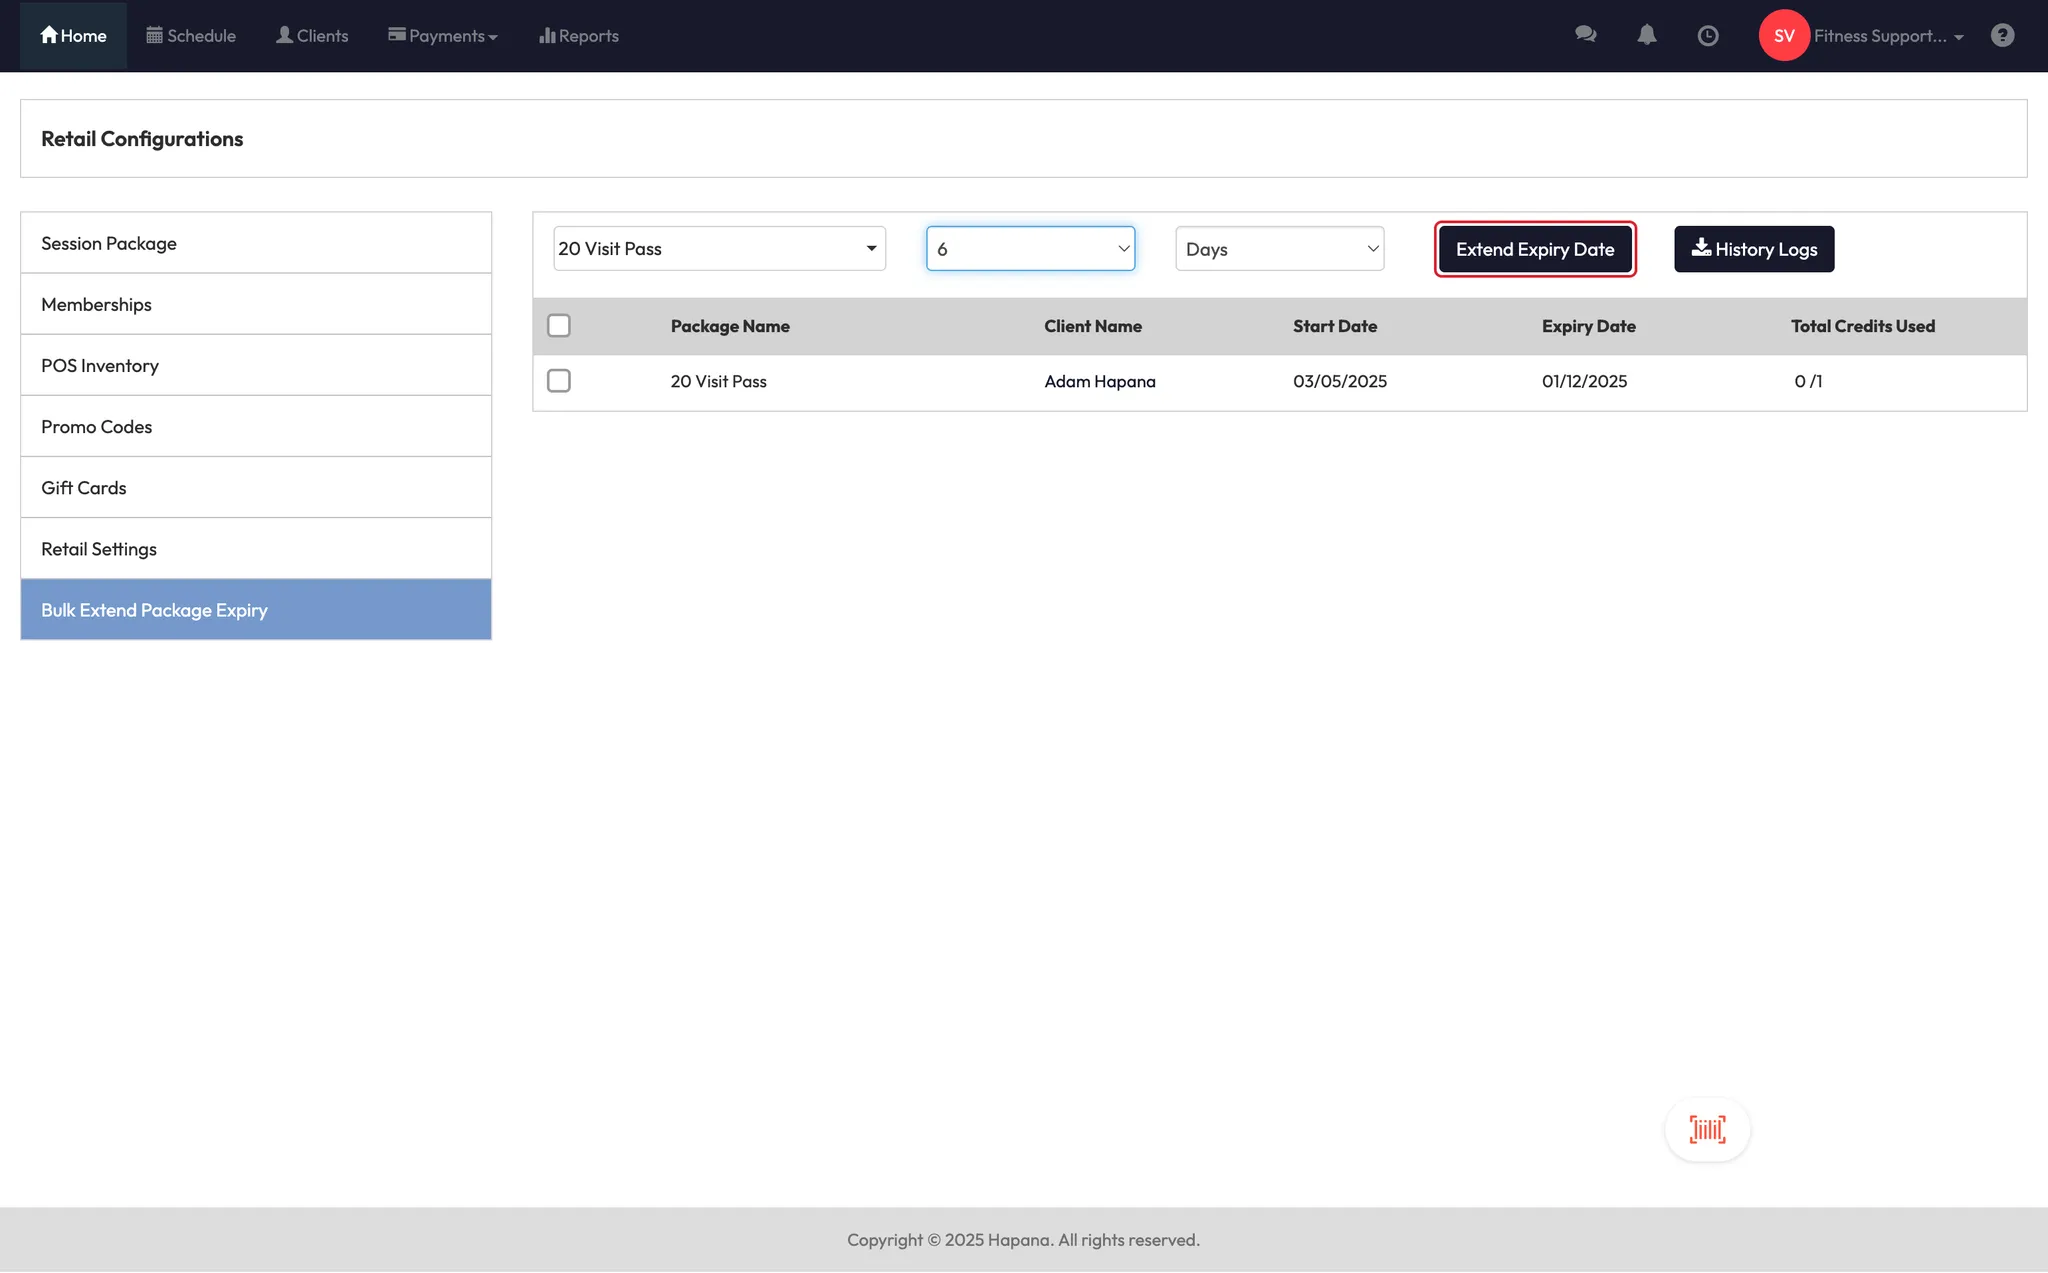The height and width of the screenshot is (1273, 2048).
Task: Check the select-all header checkbox
Action: point(559,326)
